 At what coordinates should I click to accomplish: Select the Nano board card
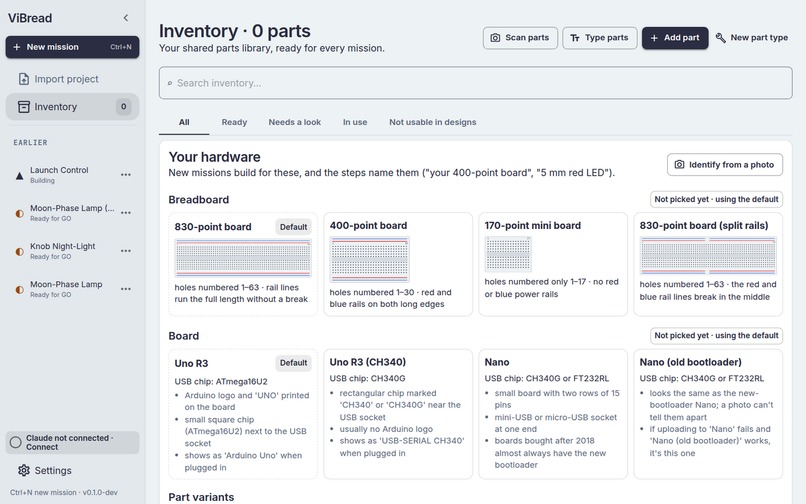[553, 414]
